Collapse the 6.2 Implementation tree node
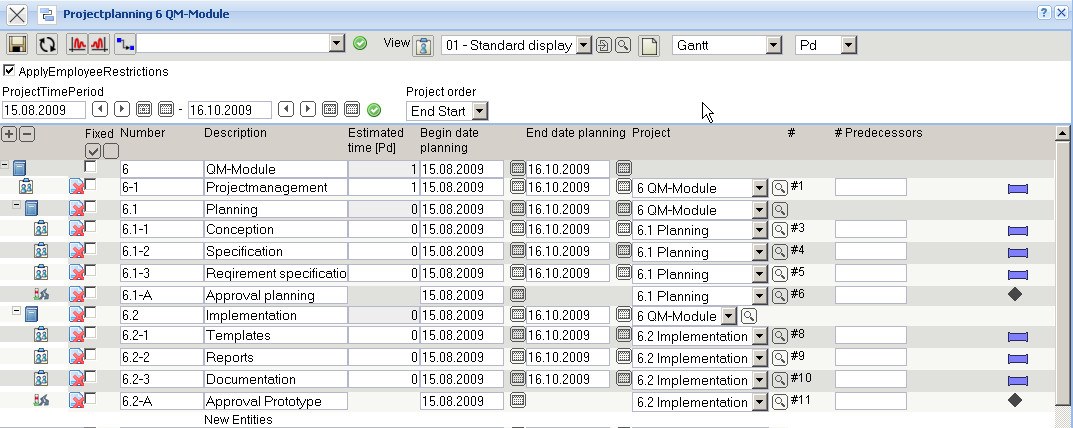This screenshot has width=1073, height=428. click(x=16, y=312)
